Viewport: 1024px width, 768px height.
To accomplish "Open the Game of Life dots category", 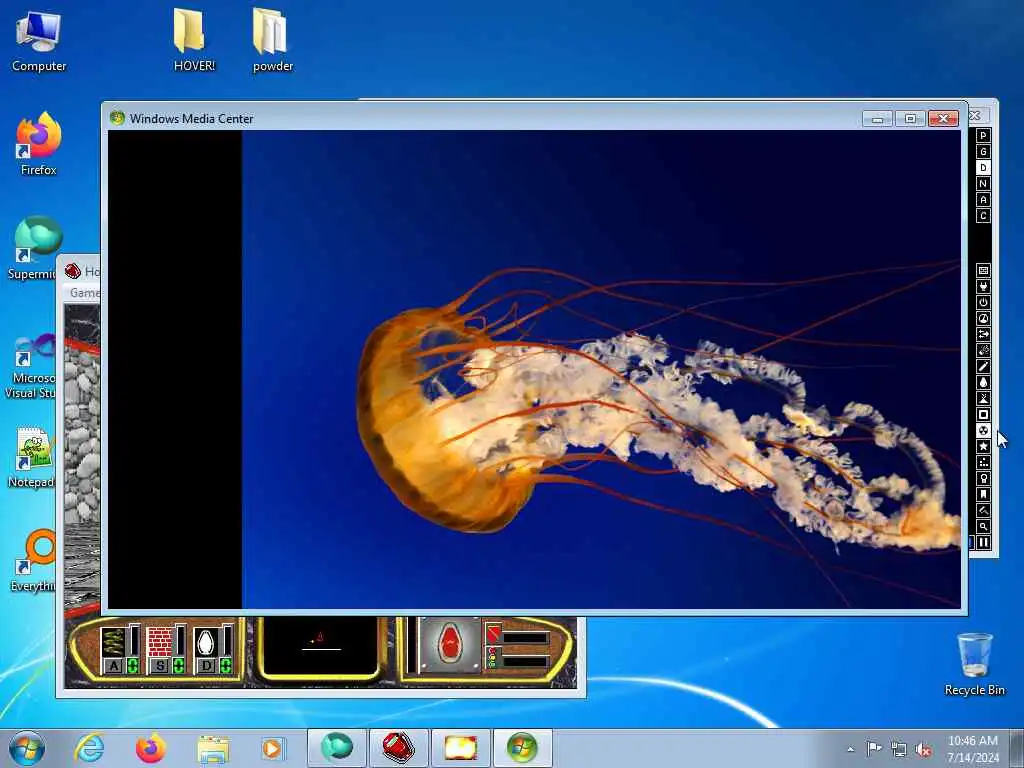I will pyautogui.click(x=983, y=462).
